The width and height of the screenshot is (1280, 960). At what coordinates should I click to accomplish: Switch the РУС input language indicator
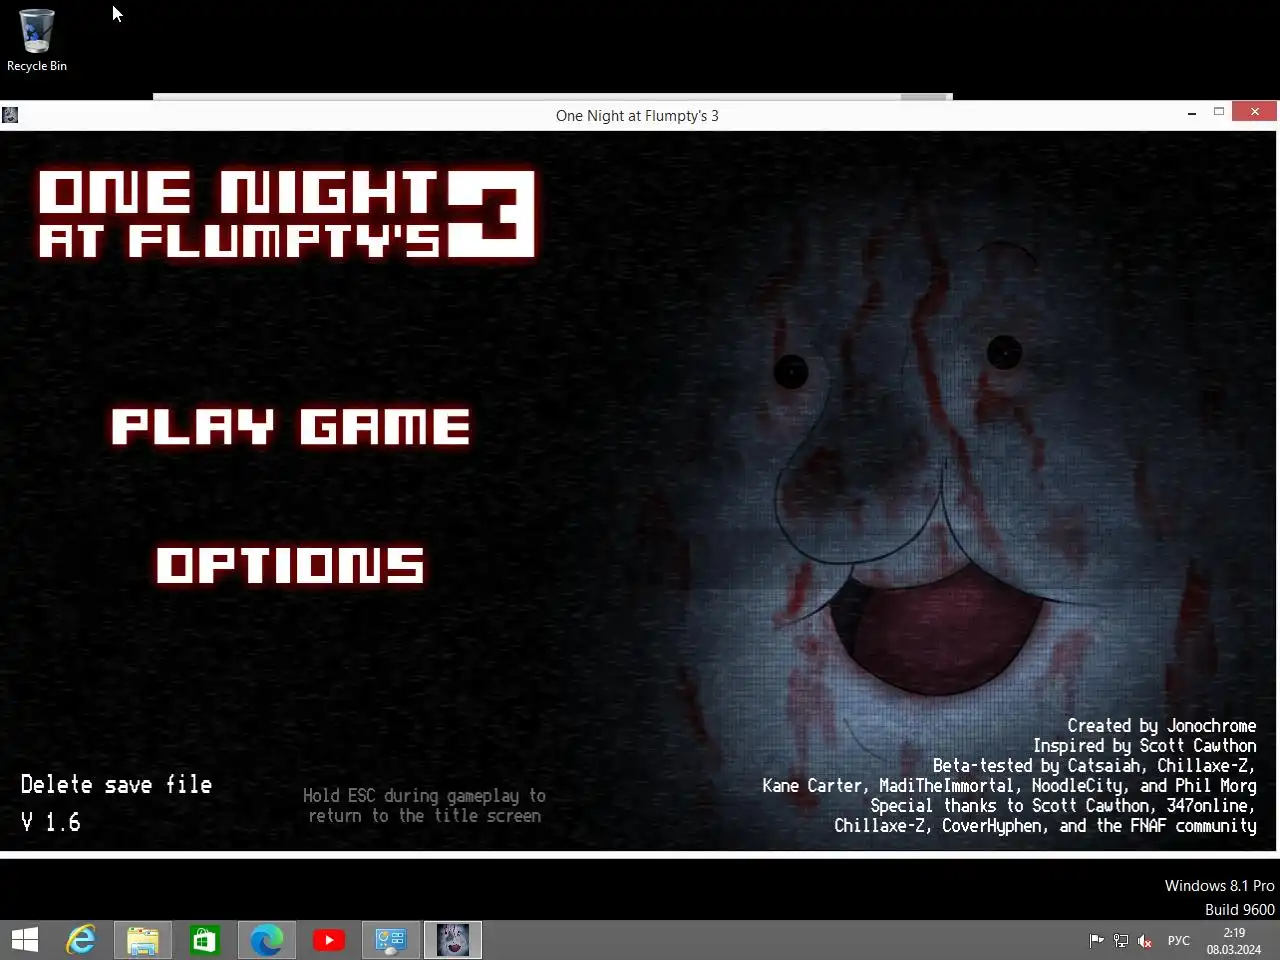click(1179, 941)
